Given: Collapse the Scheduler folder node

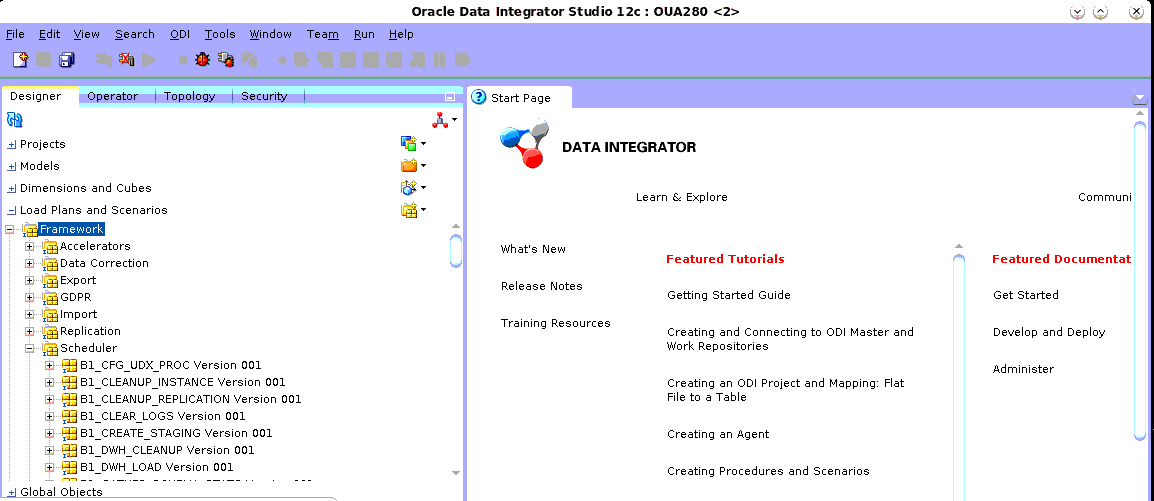Looking at the screenshot, I should (x=29, y=349).
